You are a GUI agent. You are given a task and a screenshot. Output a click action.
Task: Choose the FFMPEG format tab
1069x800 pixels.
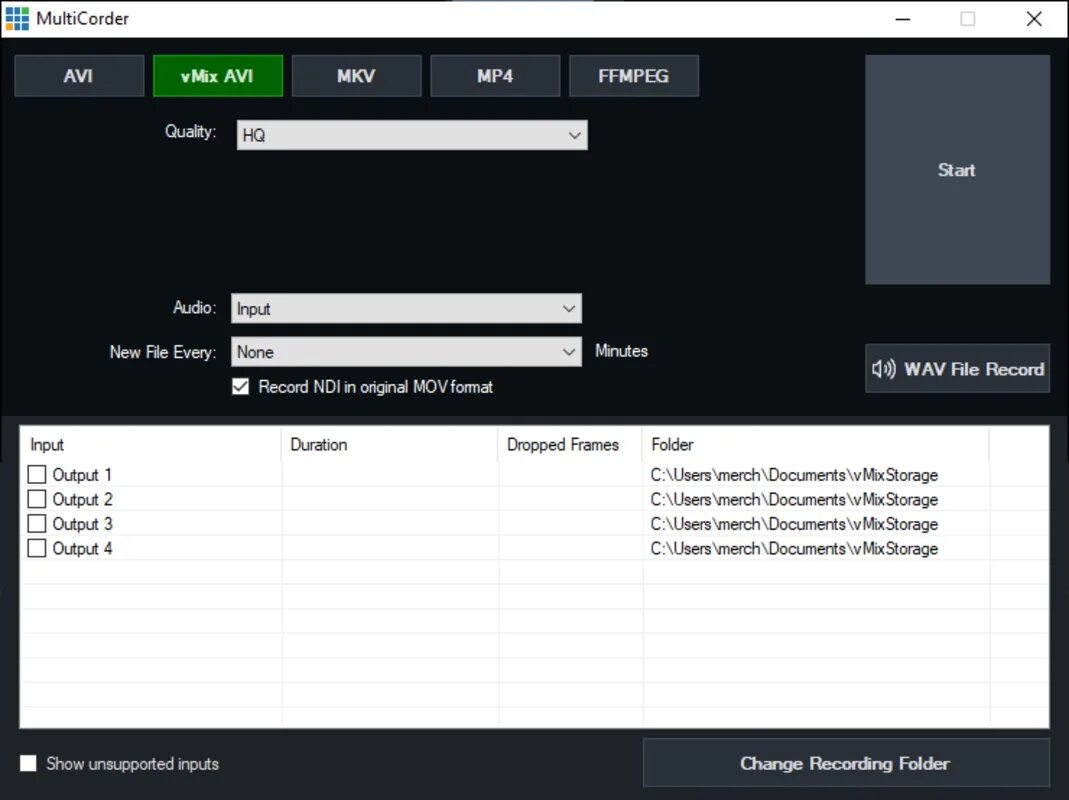pos(634,76)
